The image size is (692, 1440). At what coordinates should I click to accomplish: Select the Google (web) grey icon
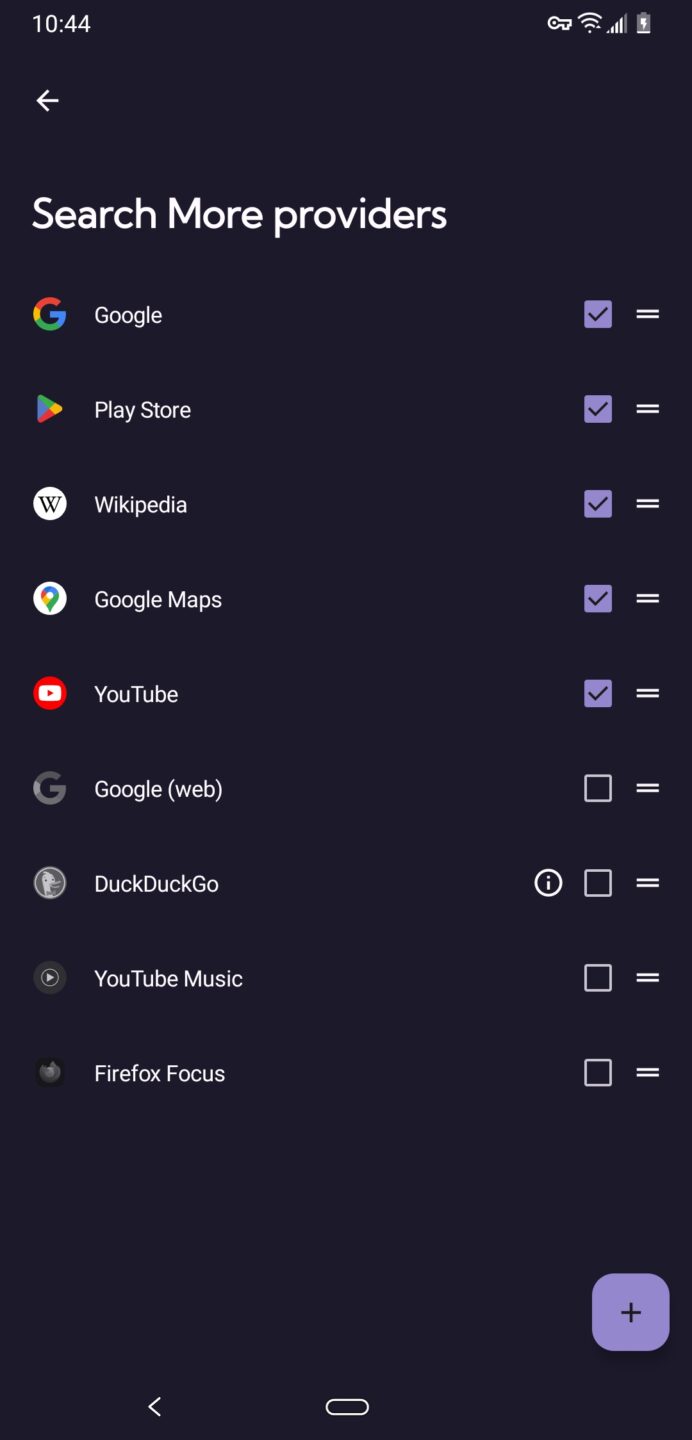click(49, 788)
